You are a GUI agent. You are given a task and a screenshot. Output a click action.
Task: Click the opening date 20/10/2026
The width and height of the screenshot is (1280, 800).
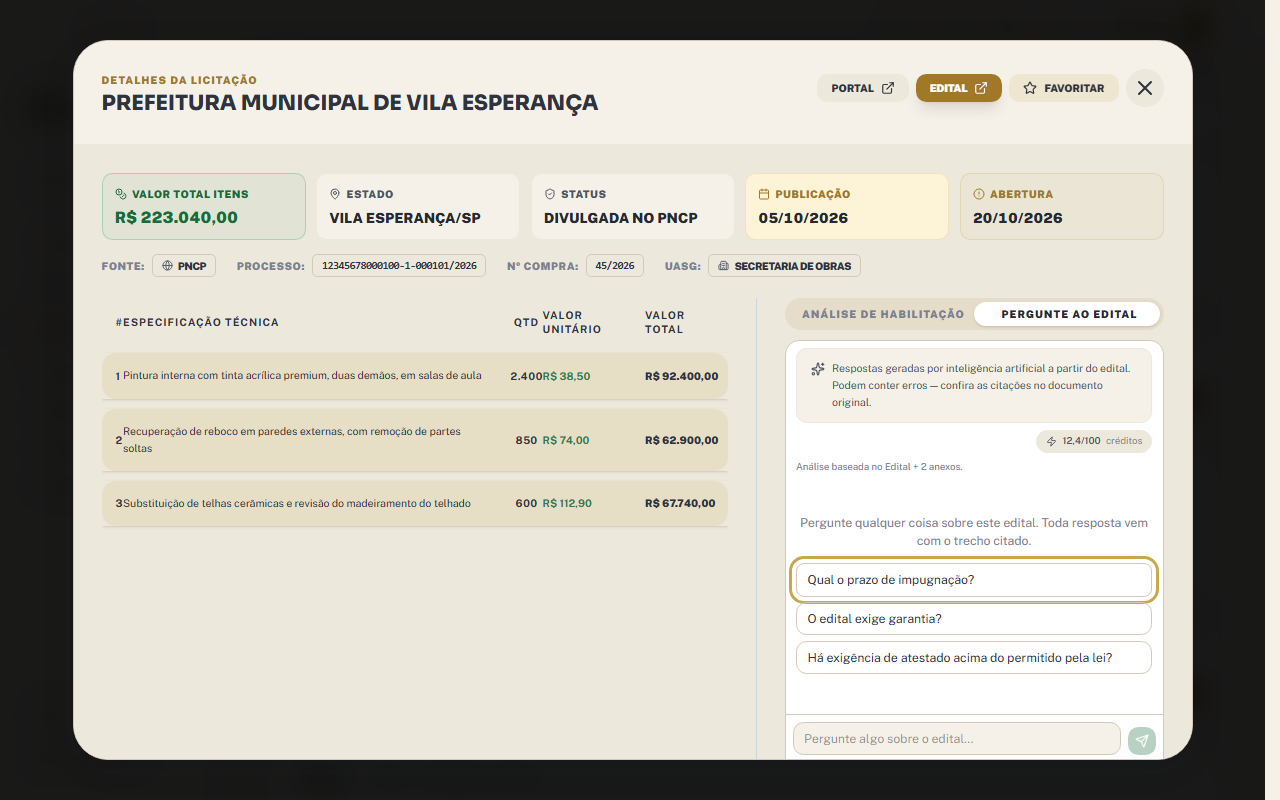pyautogui.click(x=1018, y=217)
